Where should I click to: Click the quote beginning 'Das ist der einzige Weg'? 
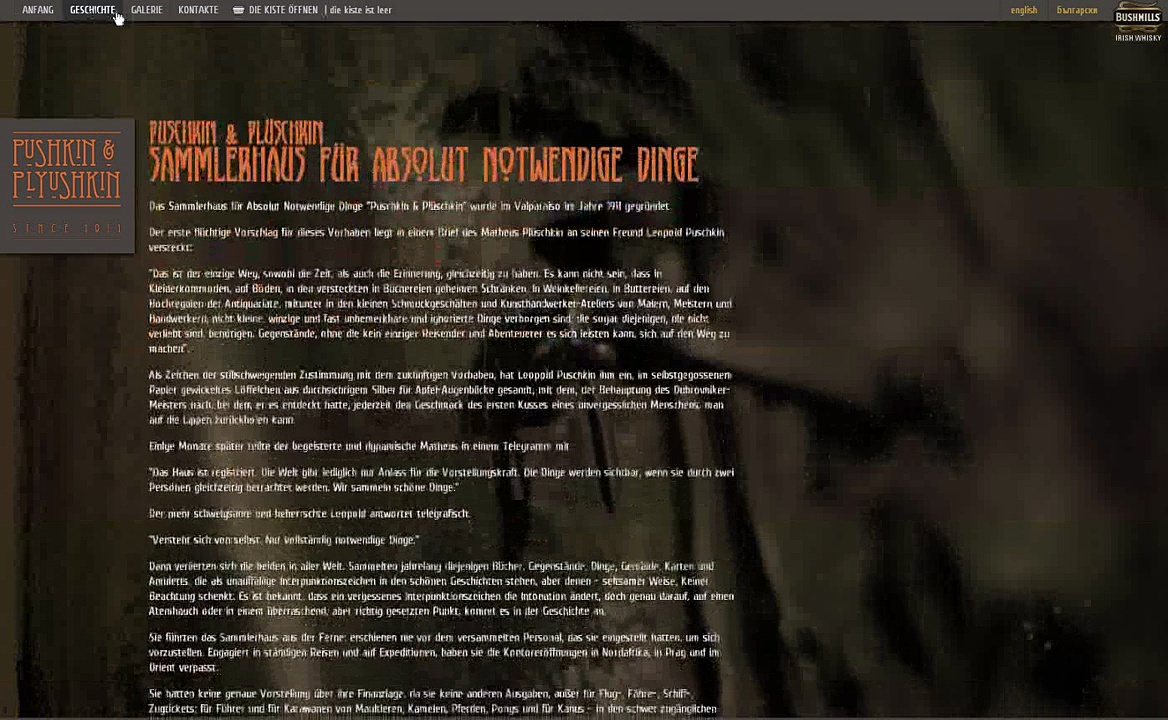440,311
